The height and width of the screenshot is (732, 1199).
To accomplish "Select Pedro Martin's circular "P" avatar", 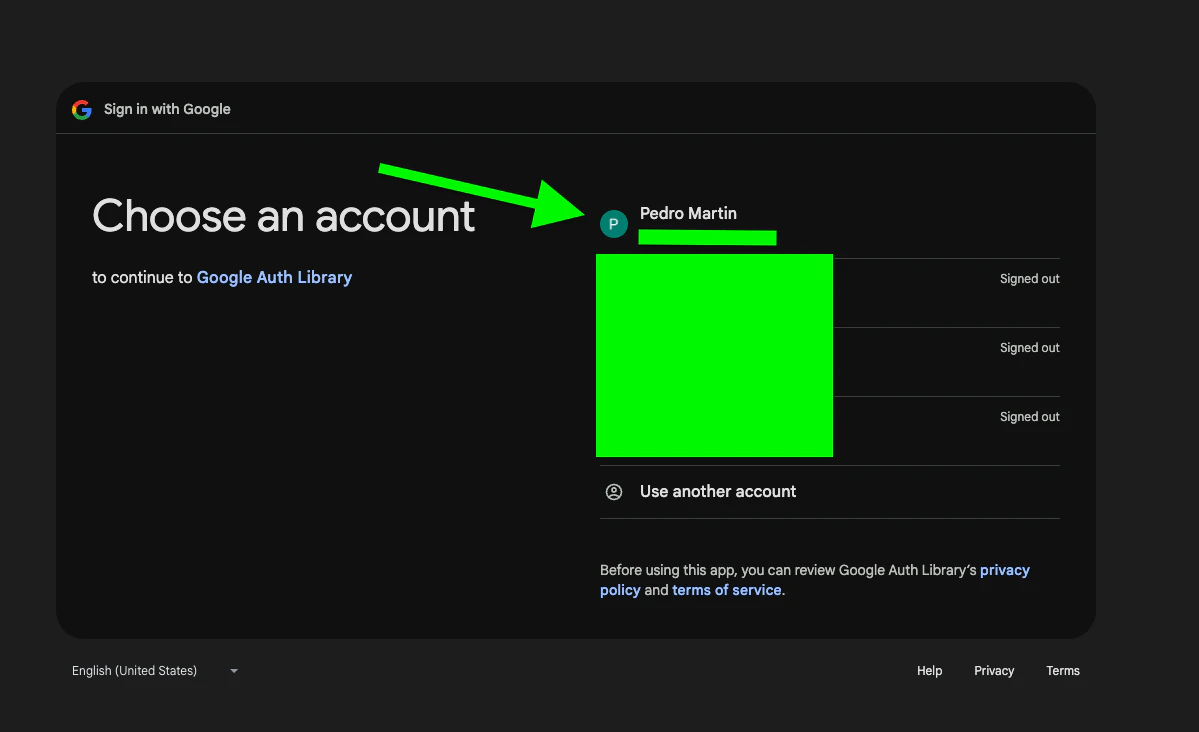I will click(x=614, y=223).
